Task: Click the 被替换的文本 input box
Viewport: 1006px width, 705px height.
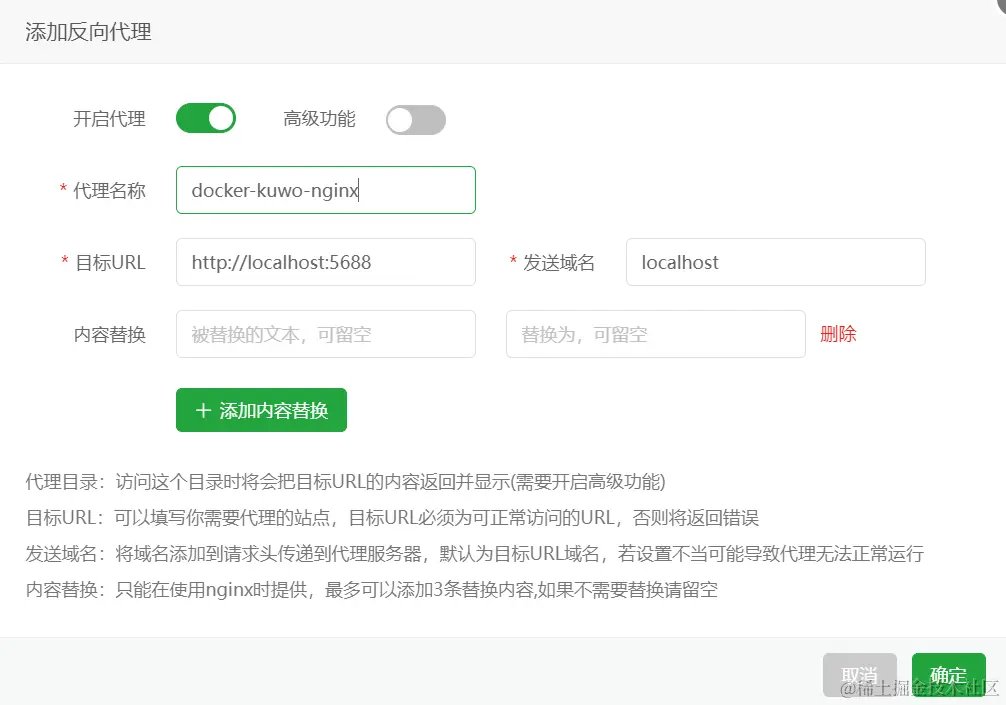Action: coord(326,334)
